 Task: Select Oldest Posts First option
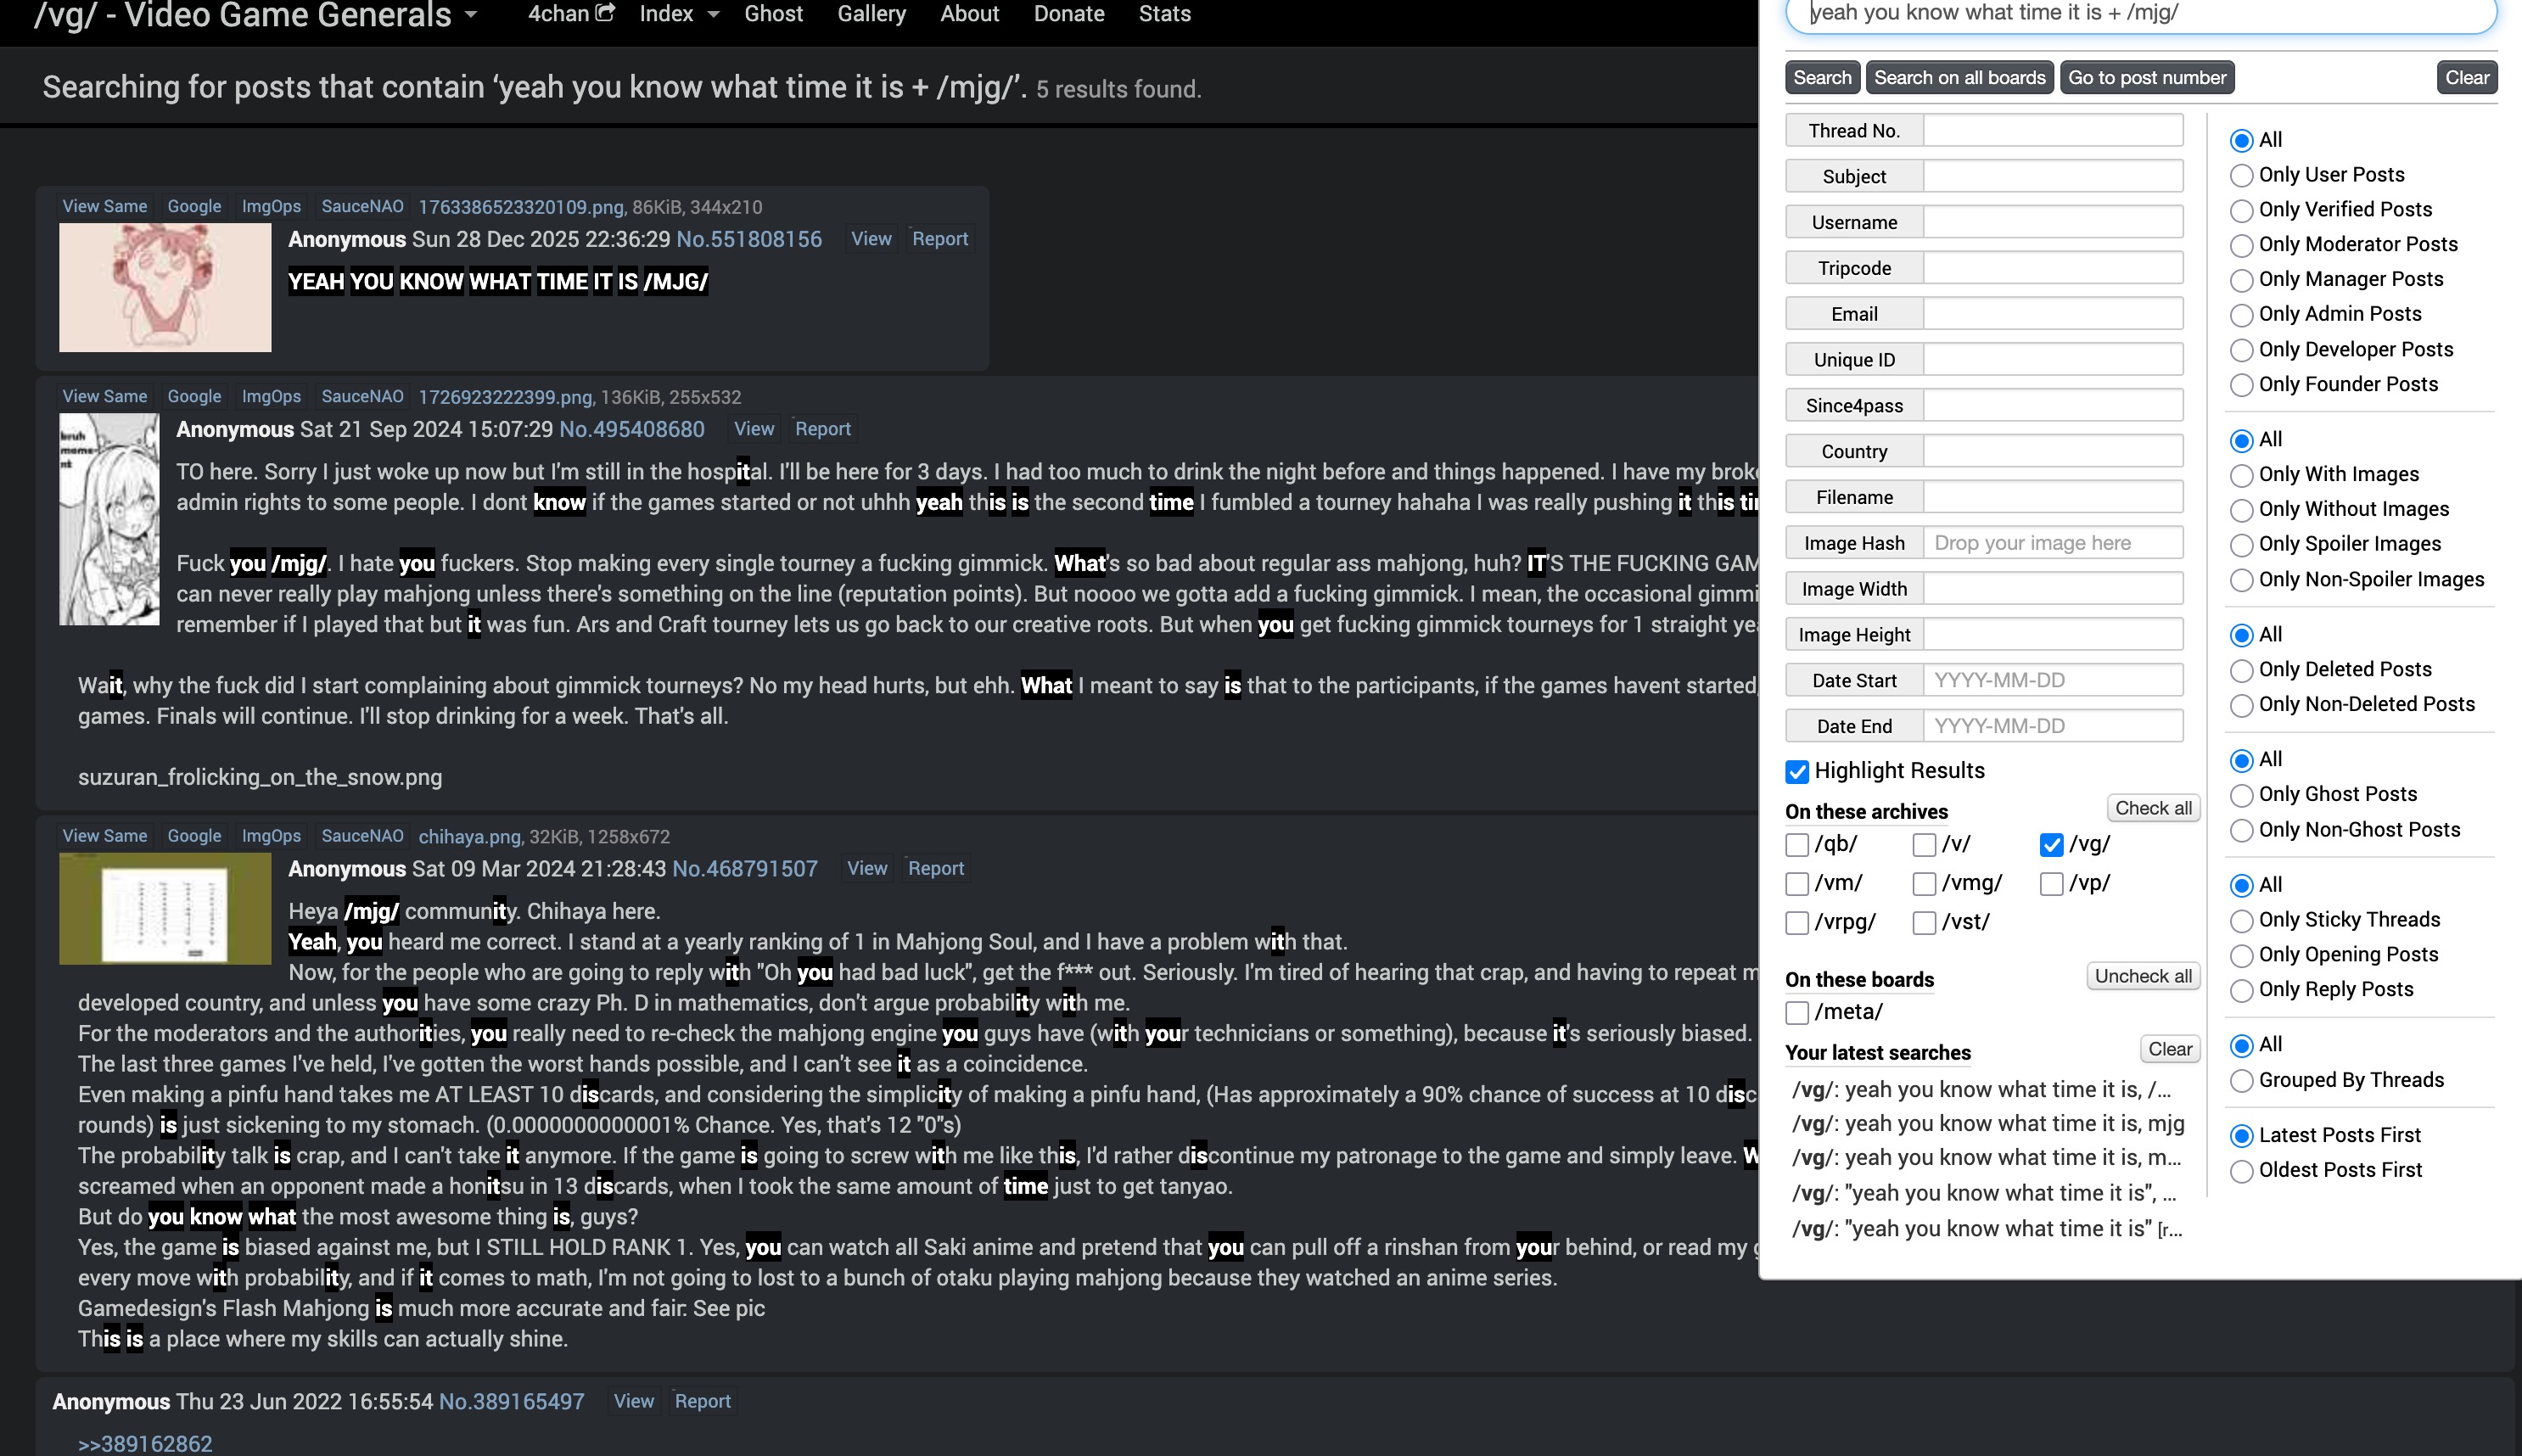pyautogui.click(x=2241, y=1171)
